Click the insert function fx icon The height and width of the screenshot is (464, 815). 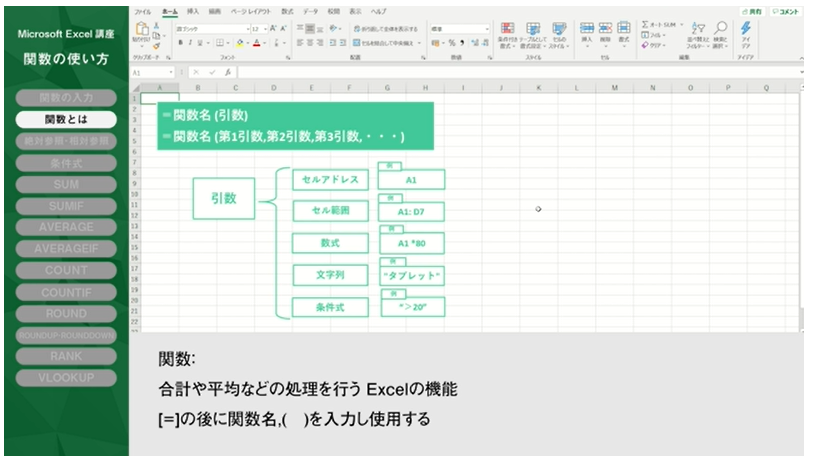coord(228,73)
